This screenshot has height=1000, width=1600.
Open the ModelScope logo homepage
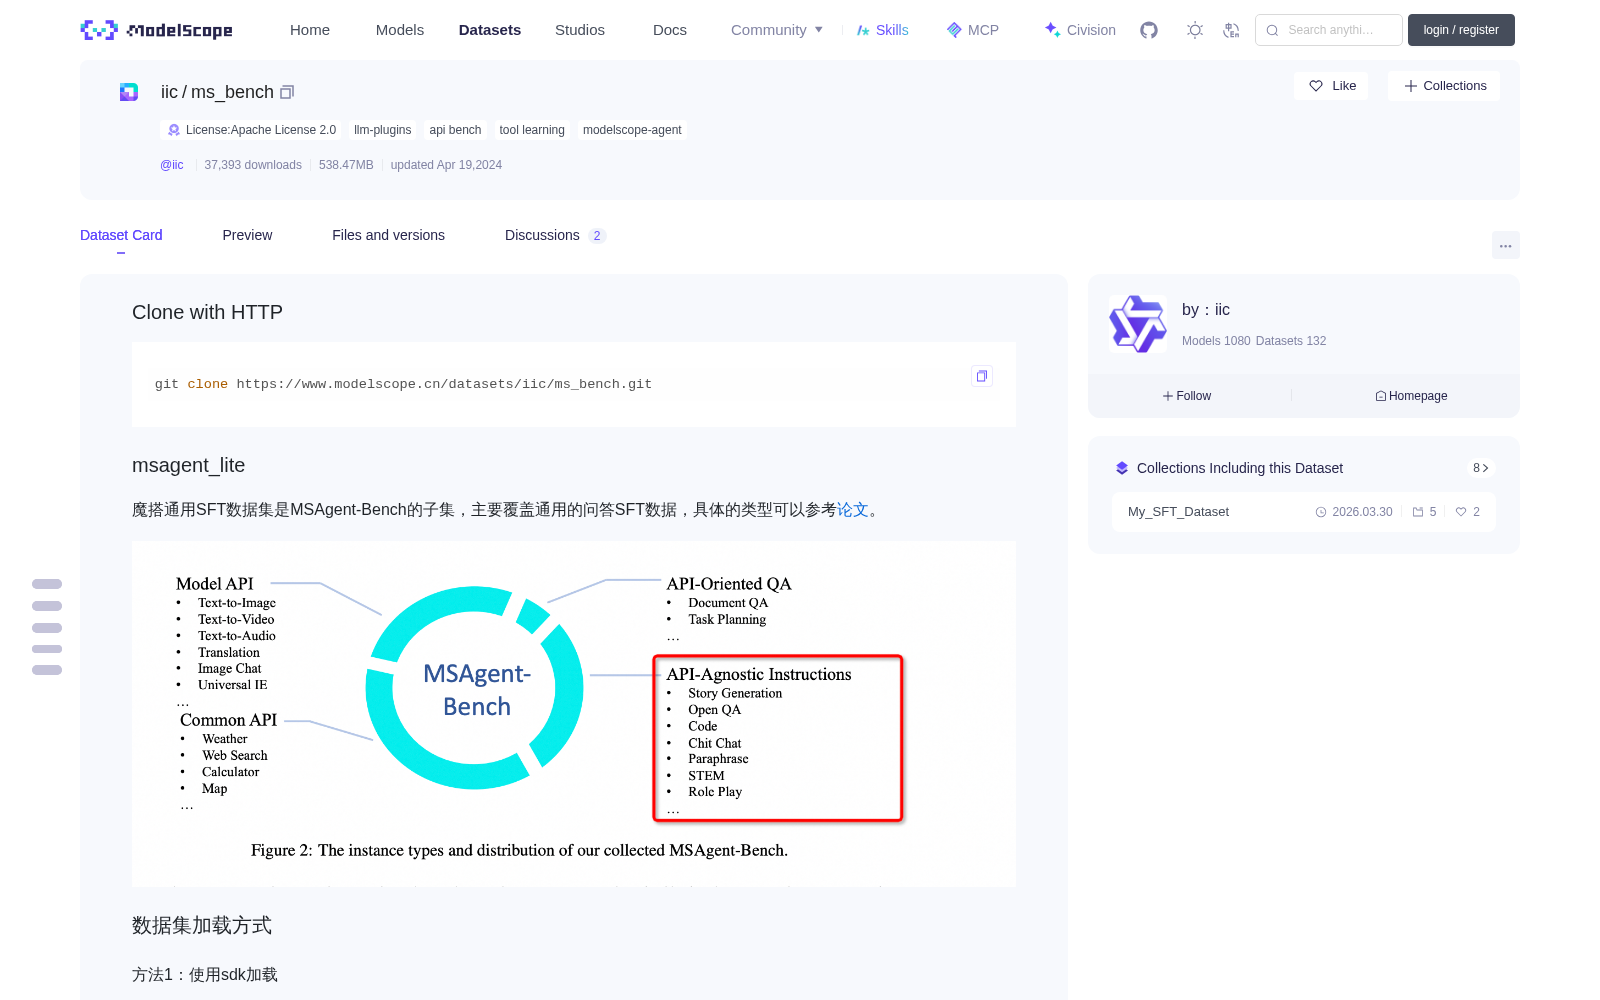157,30
